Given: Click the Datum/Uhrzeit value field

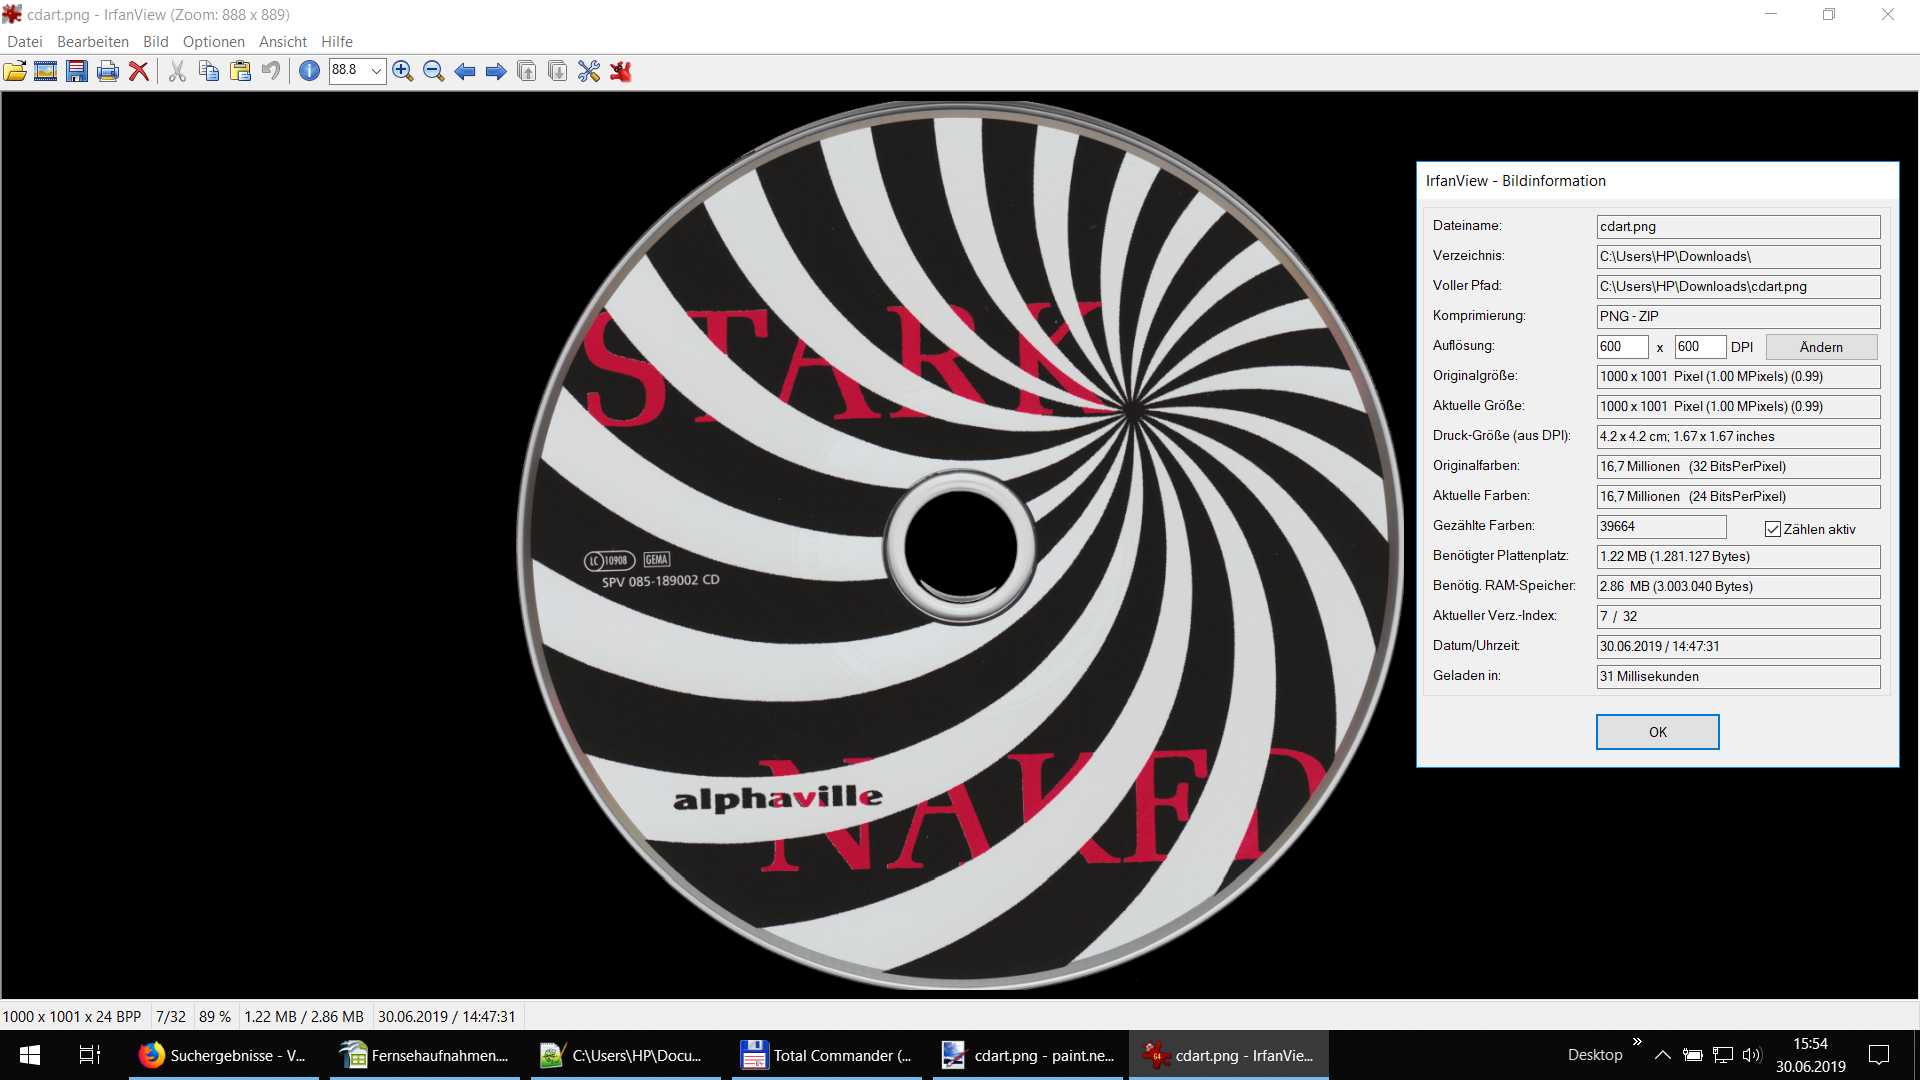Looking at the screenshot, I should (1738, 647).
